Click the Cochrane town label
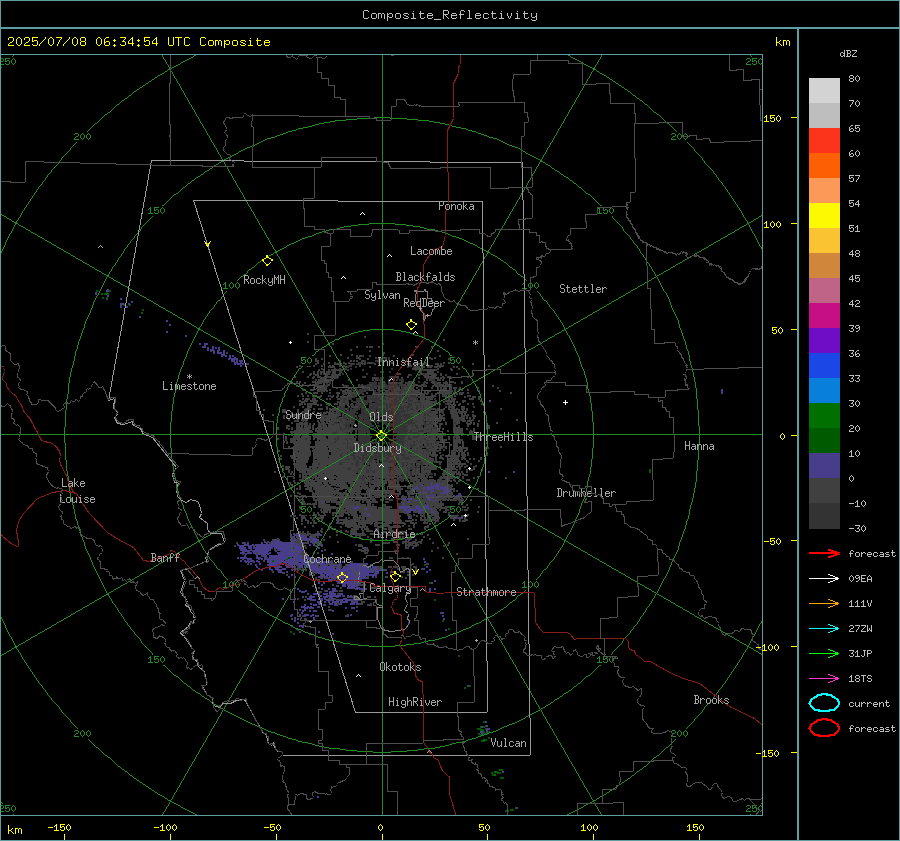 [x=327, y=559]
